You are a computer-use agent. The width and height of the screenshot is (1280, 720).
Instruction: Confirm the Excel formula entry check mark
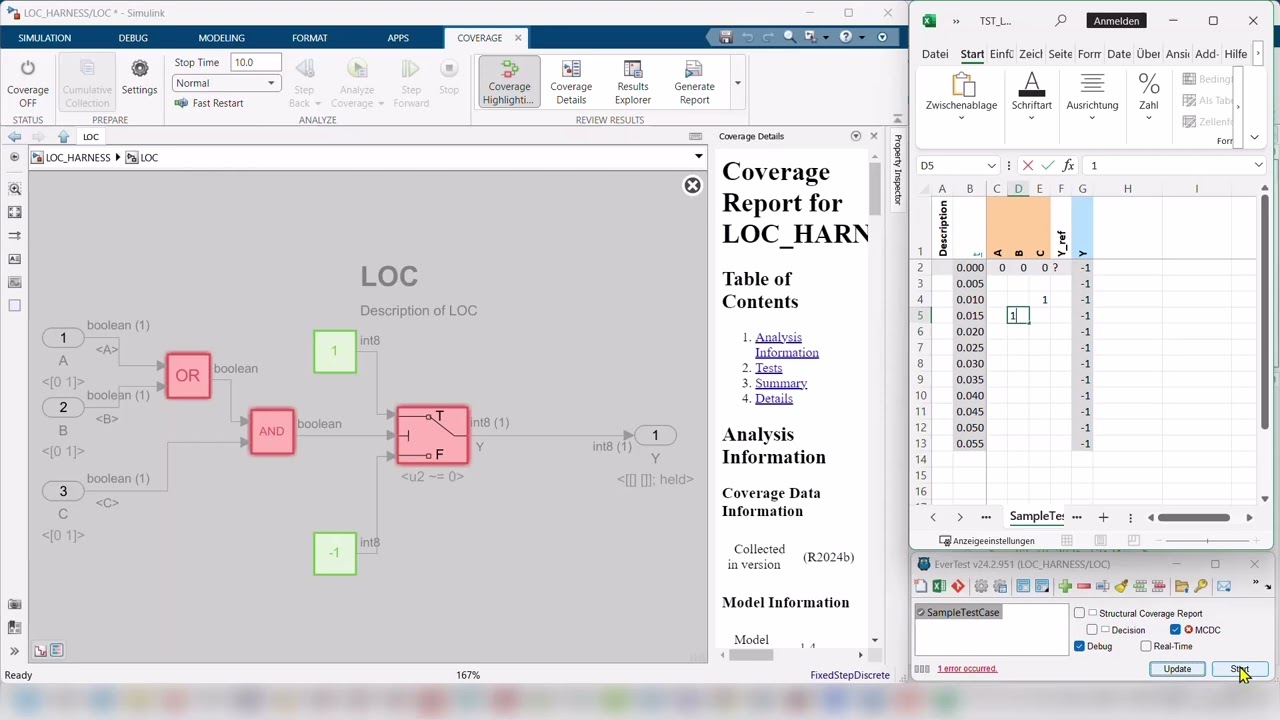tap(1047, 165)
